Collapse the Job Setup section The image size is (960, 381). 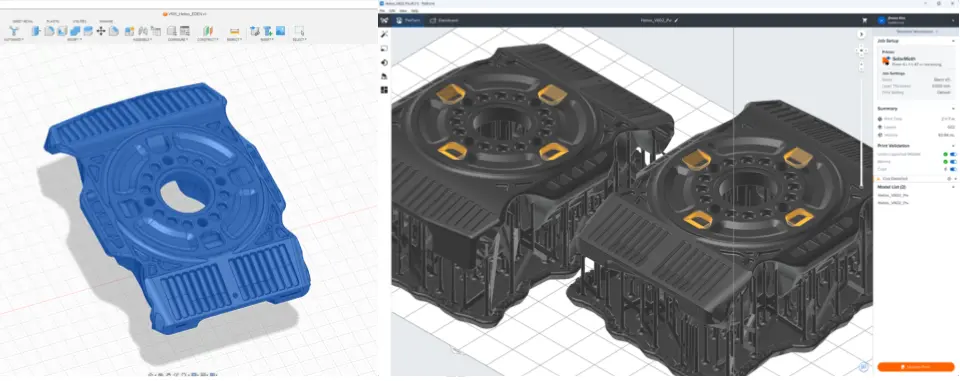pos(953,41)
